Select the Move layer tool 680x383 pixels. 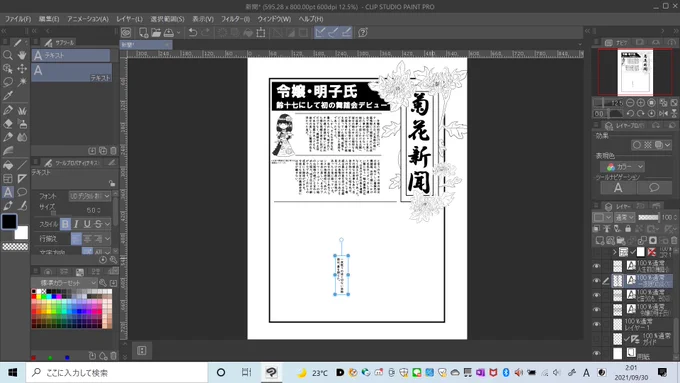tap(22, 69)
